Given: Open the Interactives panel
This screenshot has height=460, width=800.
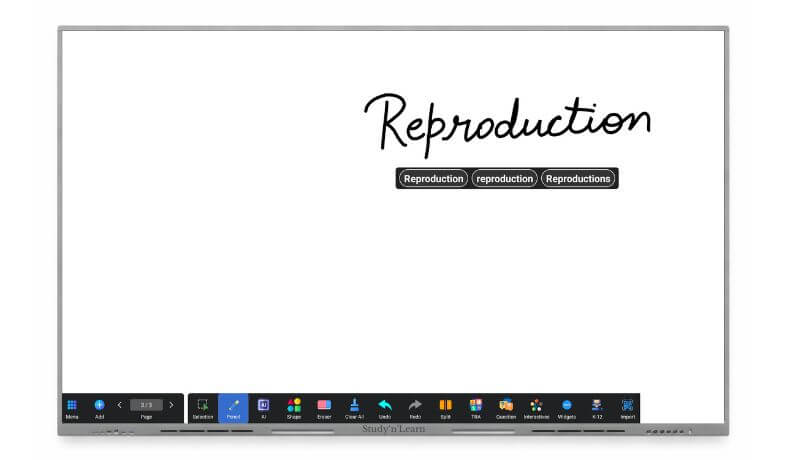Looking at the screenshot, I should pos(536,405).
